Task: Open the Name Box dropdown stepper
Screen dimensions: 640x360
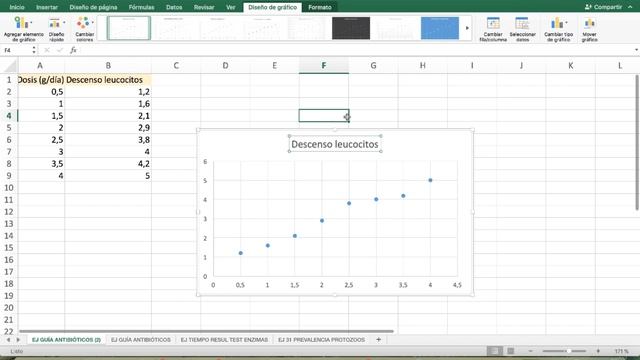Action: click(33, 50)
